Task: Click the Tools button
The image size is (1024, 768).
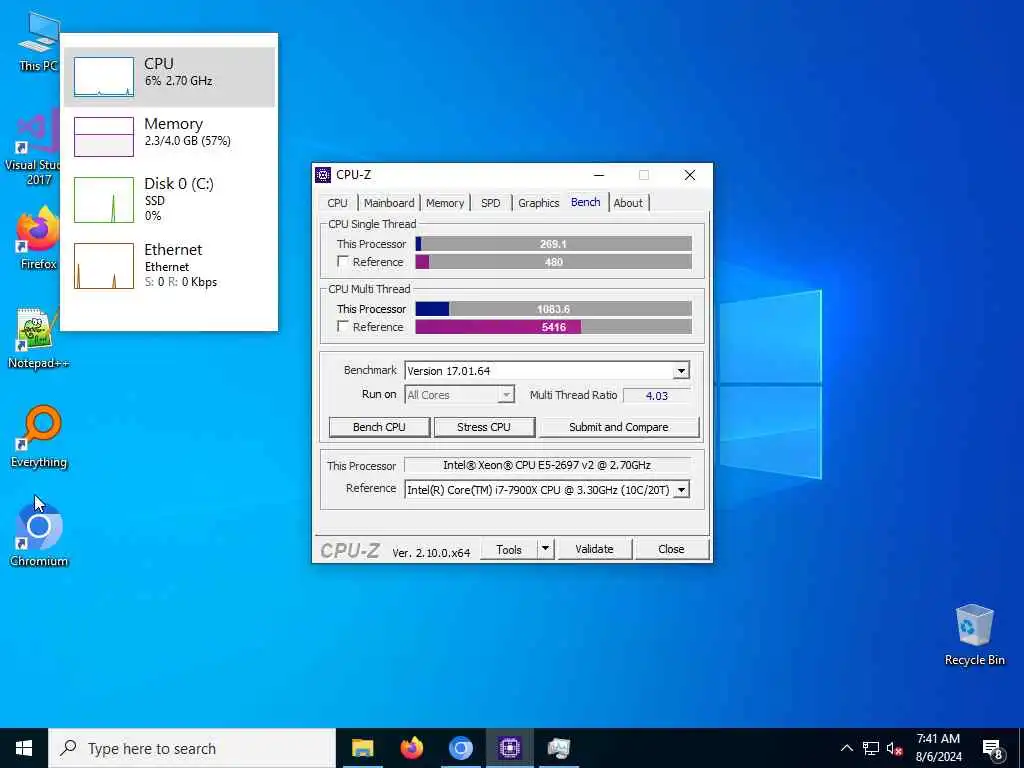Action: coord(509,549)
